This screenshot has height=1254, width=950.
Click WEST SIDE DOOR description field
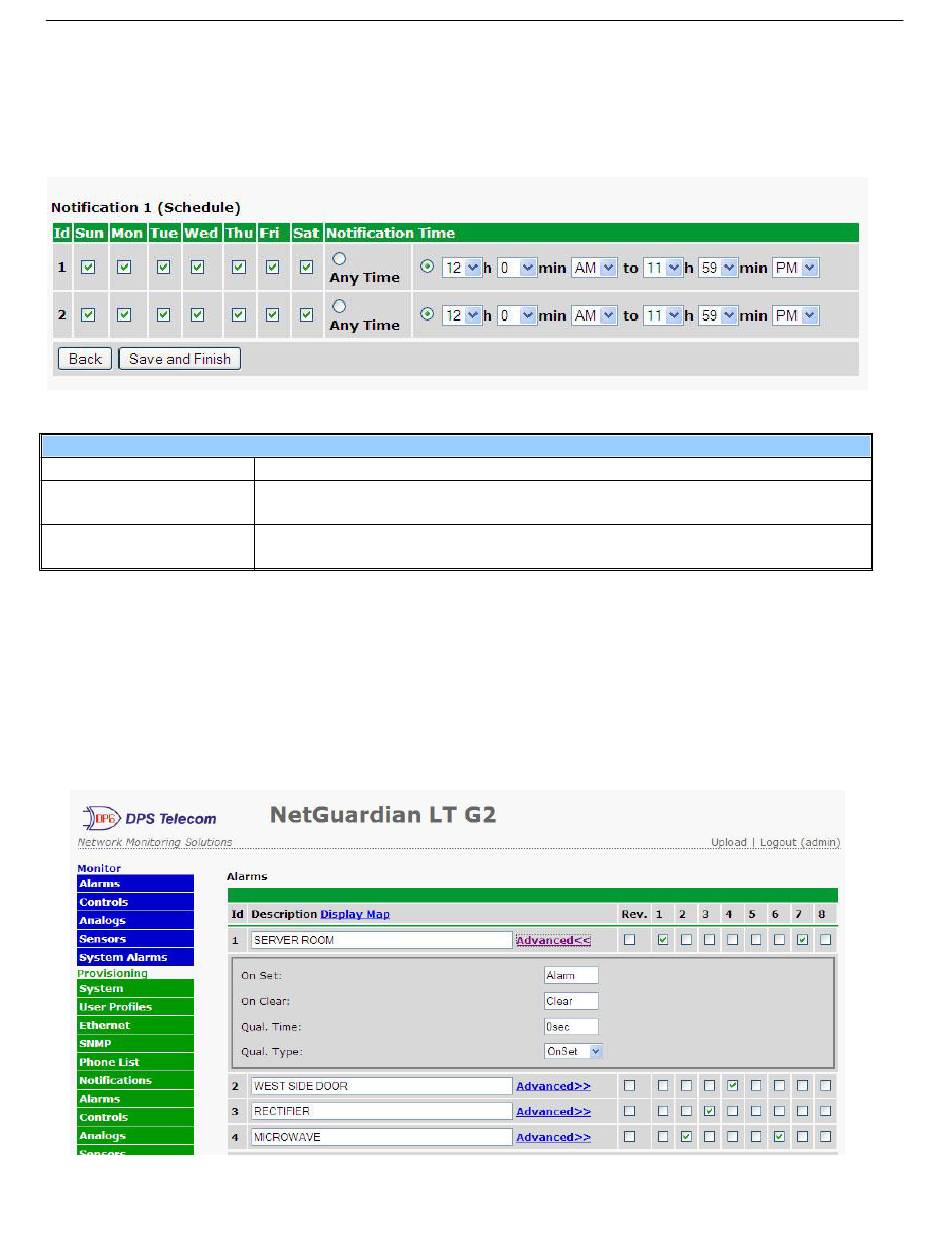click(382, 1085)
